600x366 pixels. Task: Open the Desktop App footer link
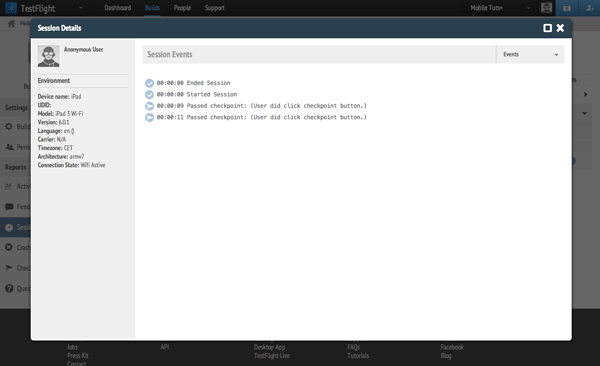click(269, 347)
